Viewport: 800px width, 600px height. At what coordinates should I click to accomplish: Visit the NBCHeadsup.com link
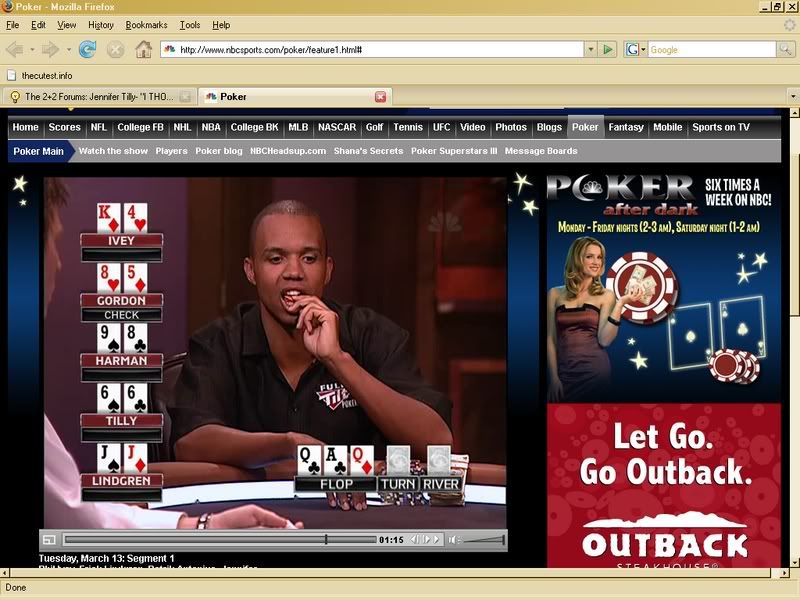click(x=288, y=151)
